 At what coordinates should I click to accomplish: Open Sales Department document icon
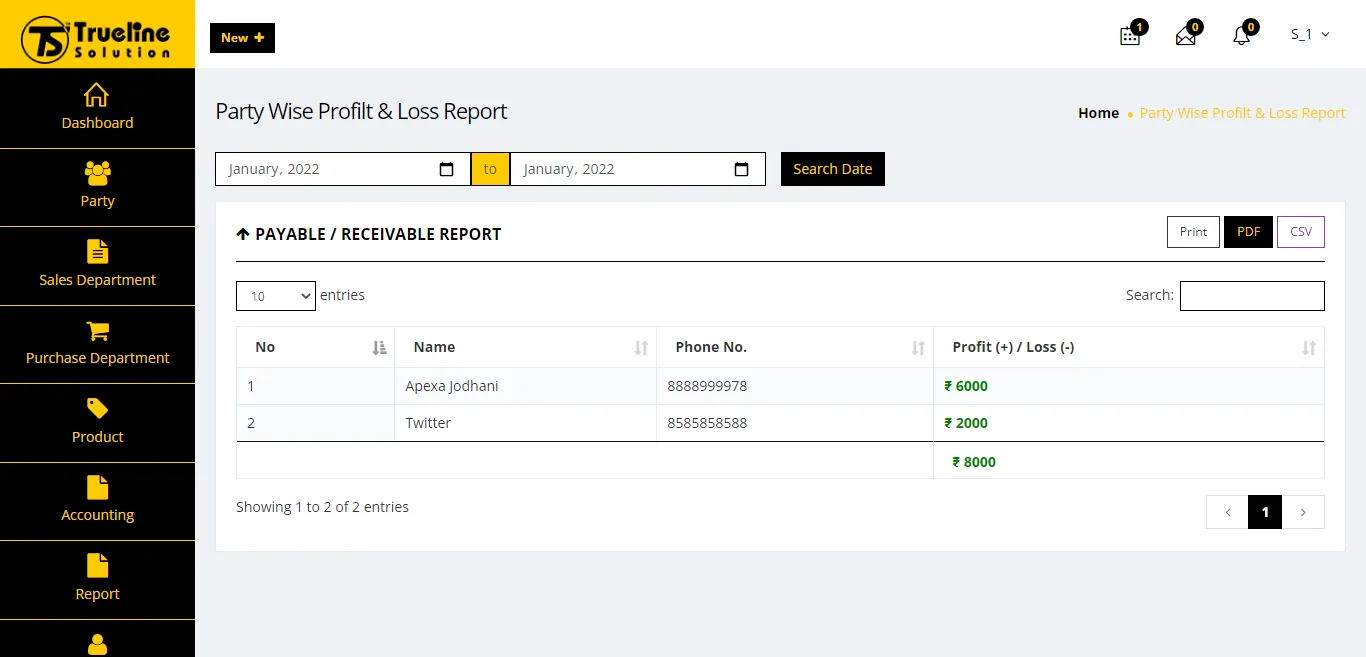pos(97,252)
